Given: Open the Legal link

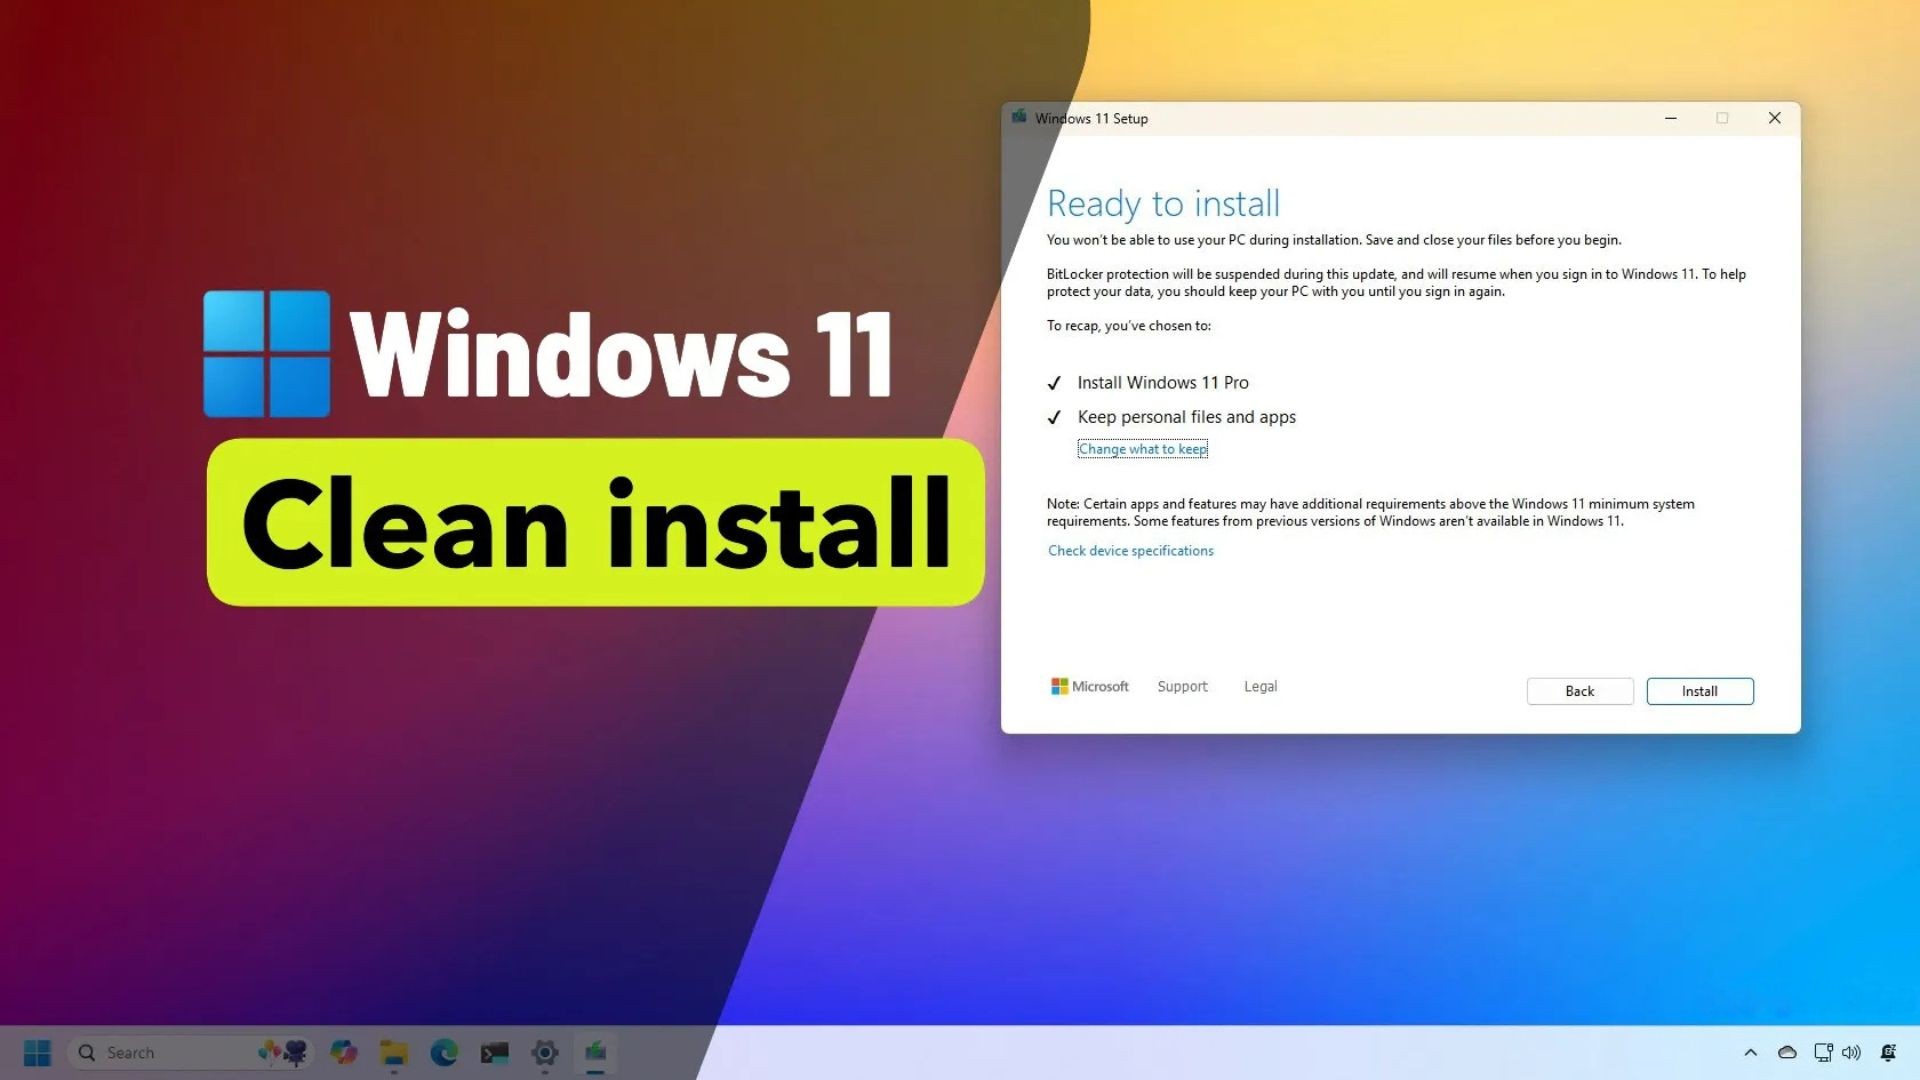Looking at the screenshot, I should 1260,686.
